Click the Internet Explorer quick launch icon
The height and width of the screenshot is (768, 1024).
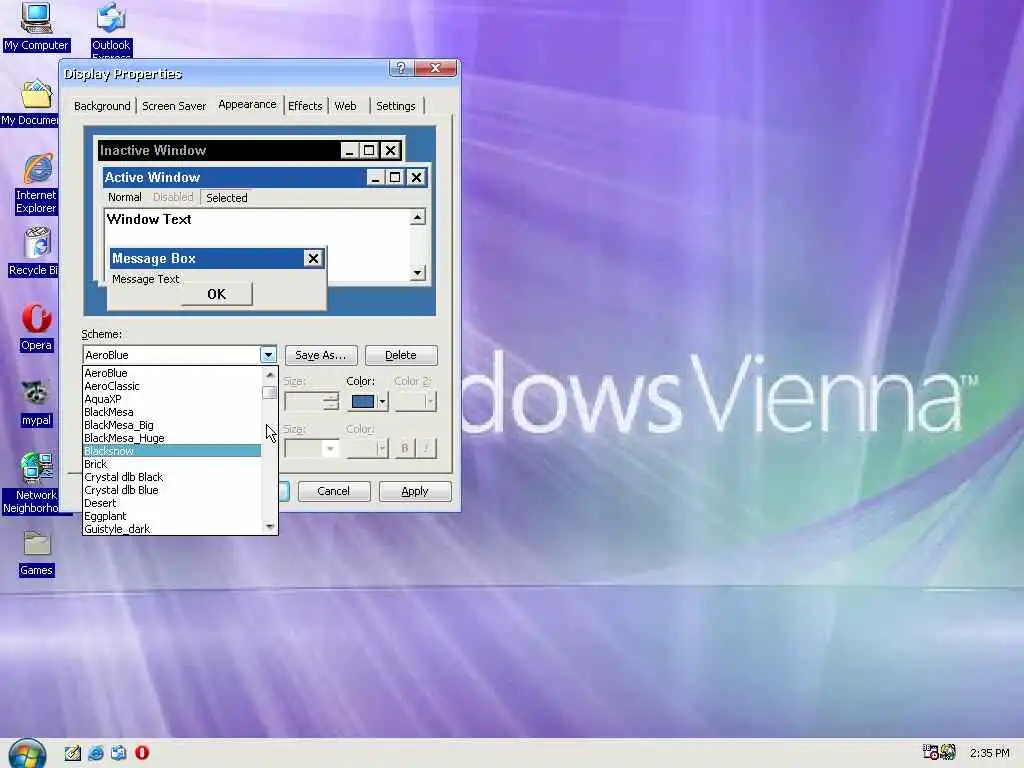click(96, 753)
